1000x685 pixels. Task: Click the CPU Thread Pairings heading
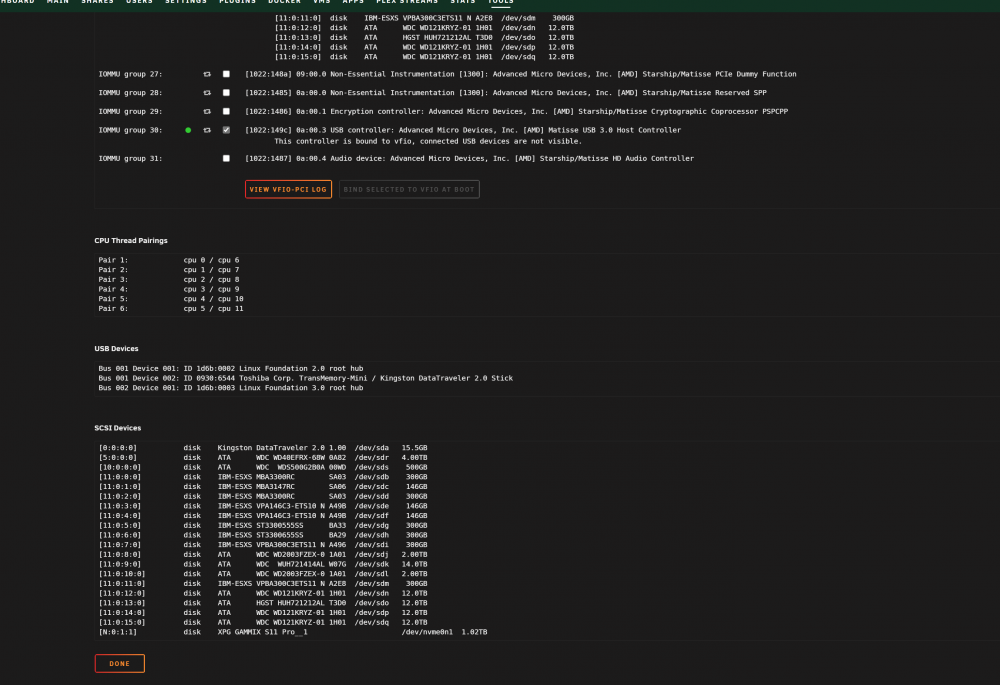coord(131,240)
